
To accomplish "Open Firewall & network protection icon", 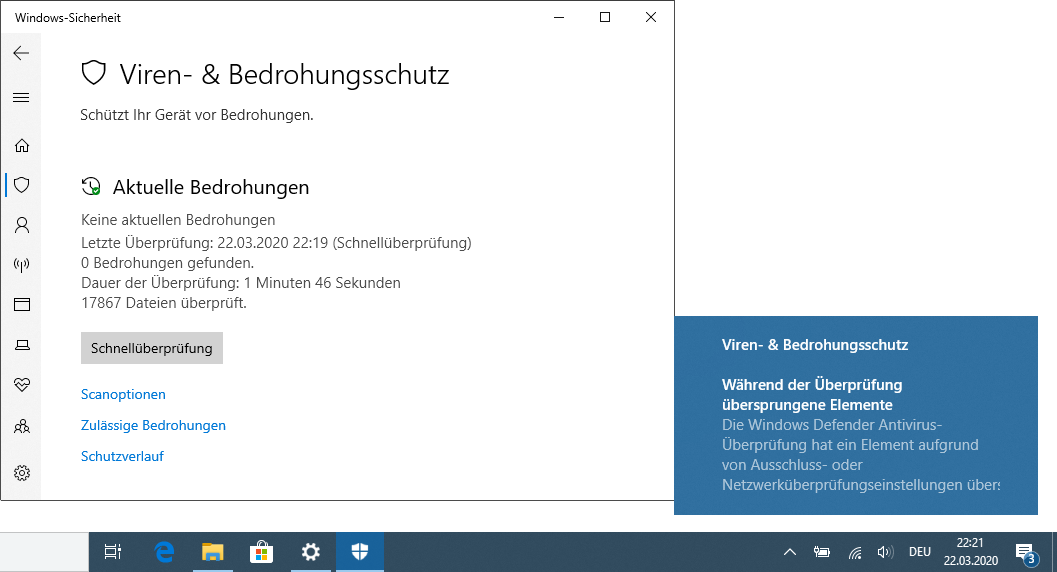I will (22, 265).
